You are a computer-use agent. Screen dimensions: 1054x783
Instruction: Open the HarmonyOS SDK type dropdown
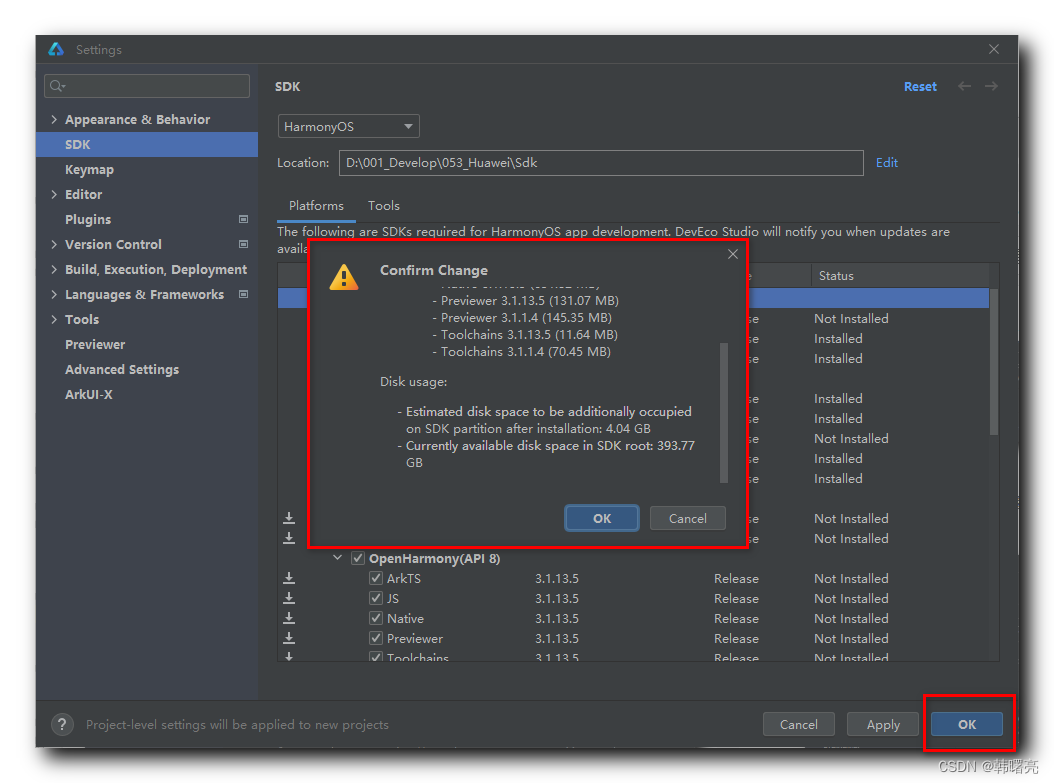coord(348,127)
